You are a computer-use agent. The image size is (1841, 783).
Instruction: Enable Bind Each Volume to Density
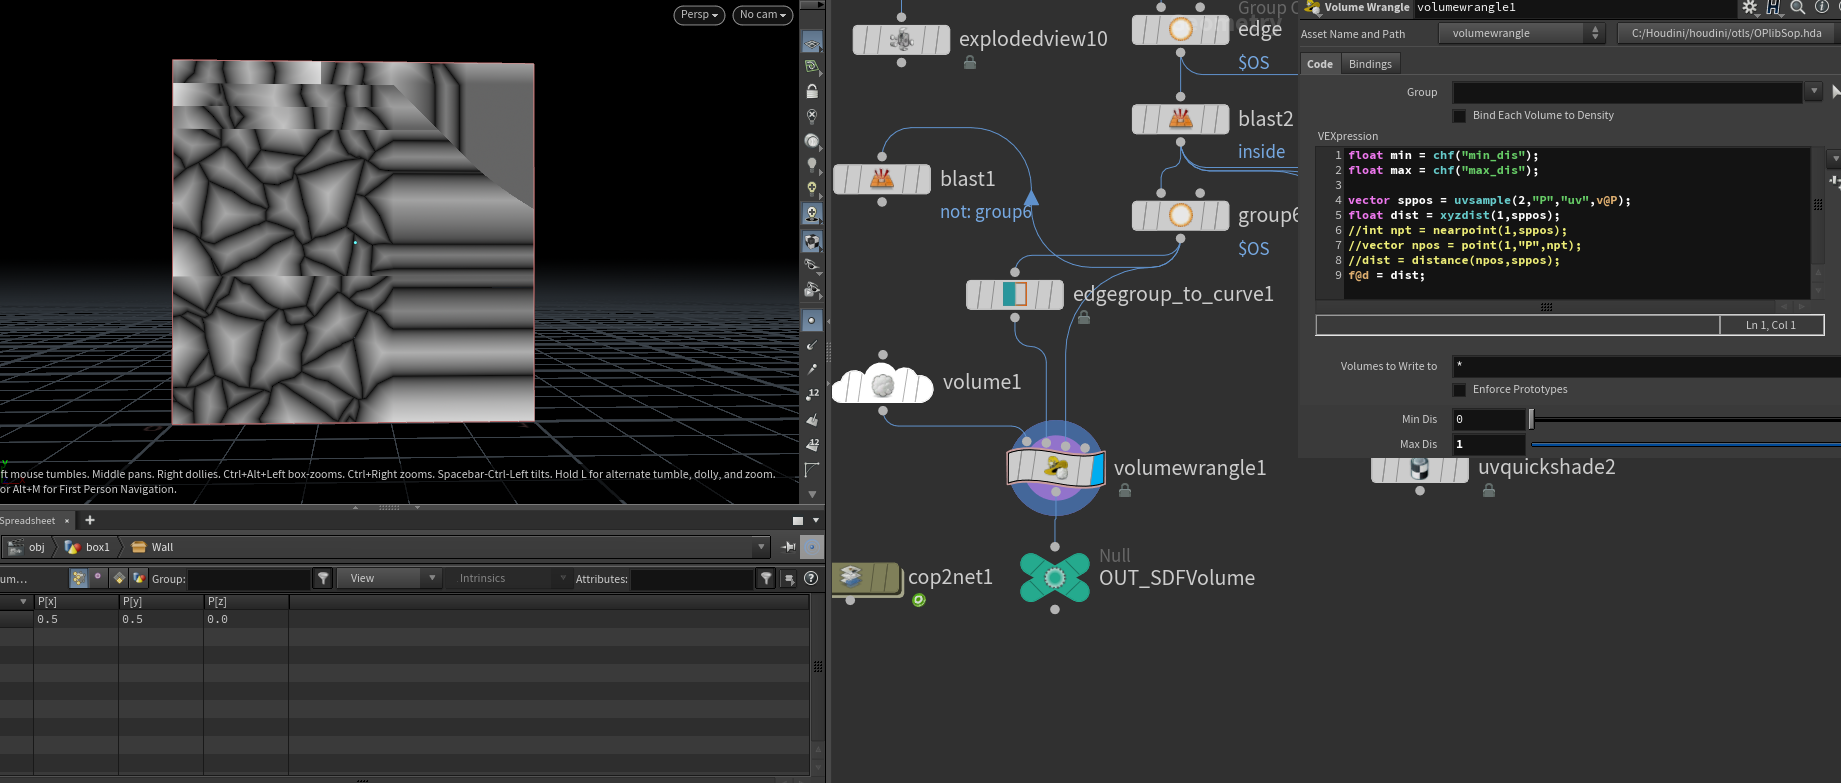[x=1459, y=116]
